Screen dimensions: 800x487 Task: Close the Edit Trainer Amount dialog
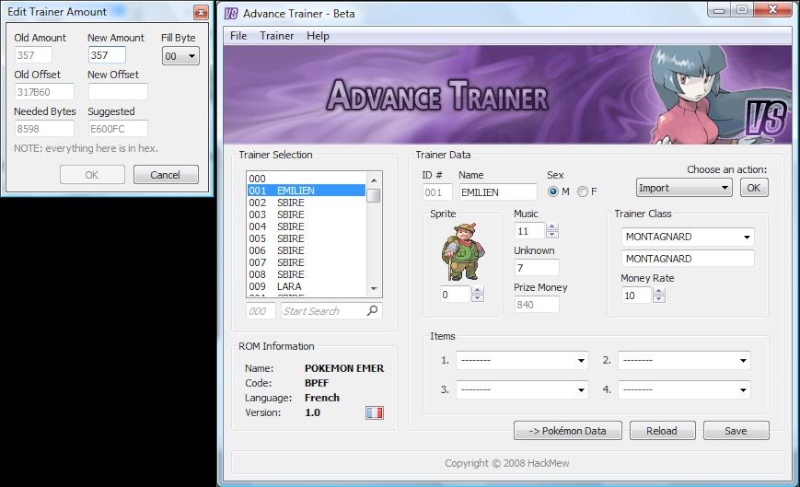(x=201, y=12)
